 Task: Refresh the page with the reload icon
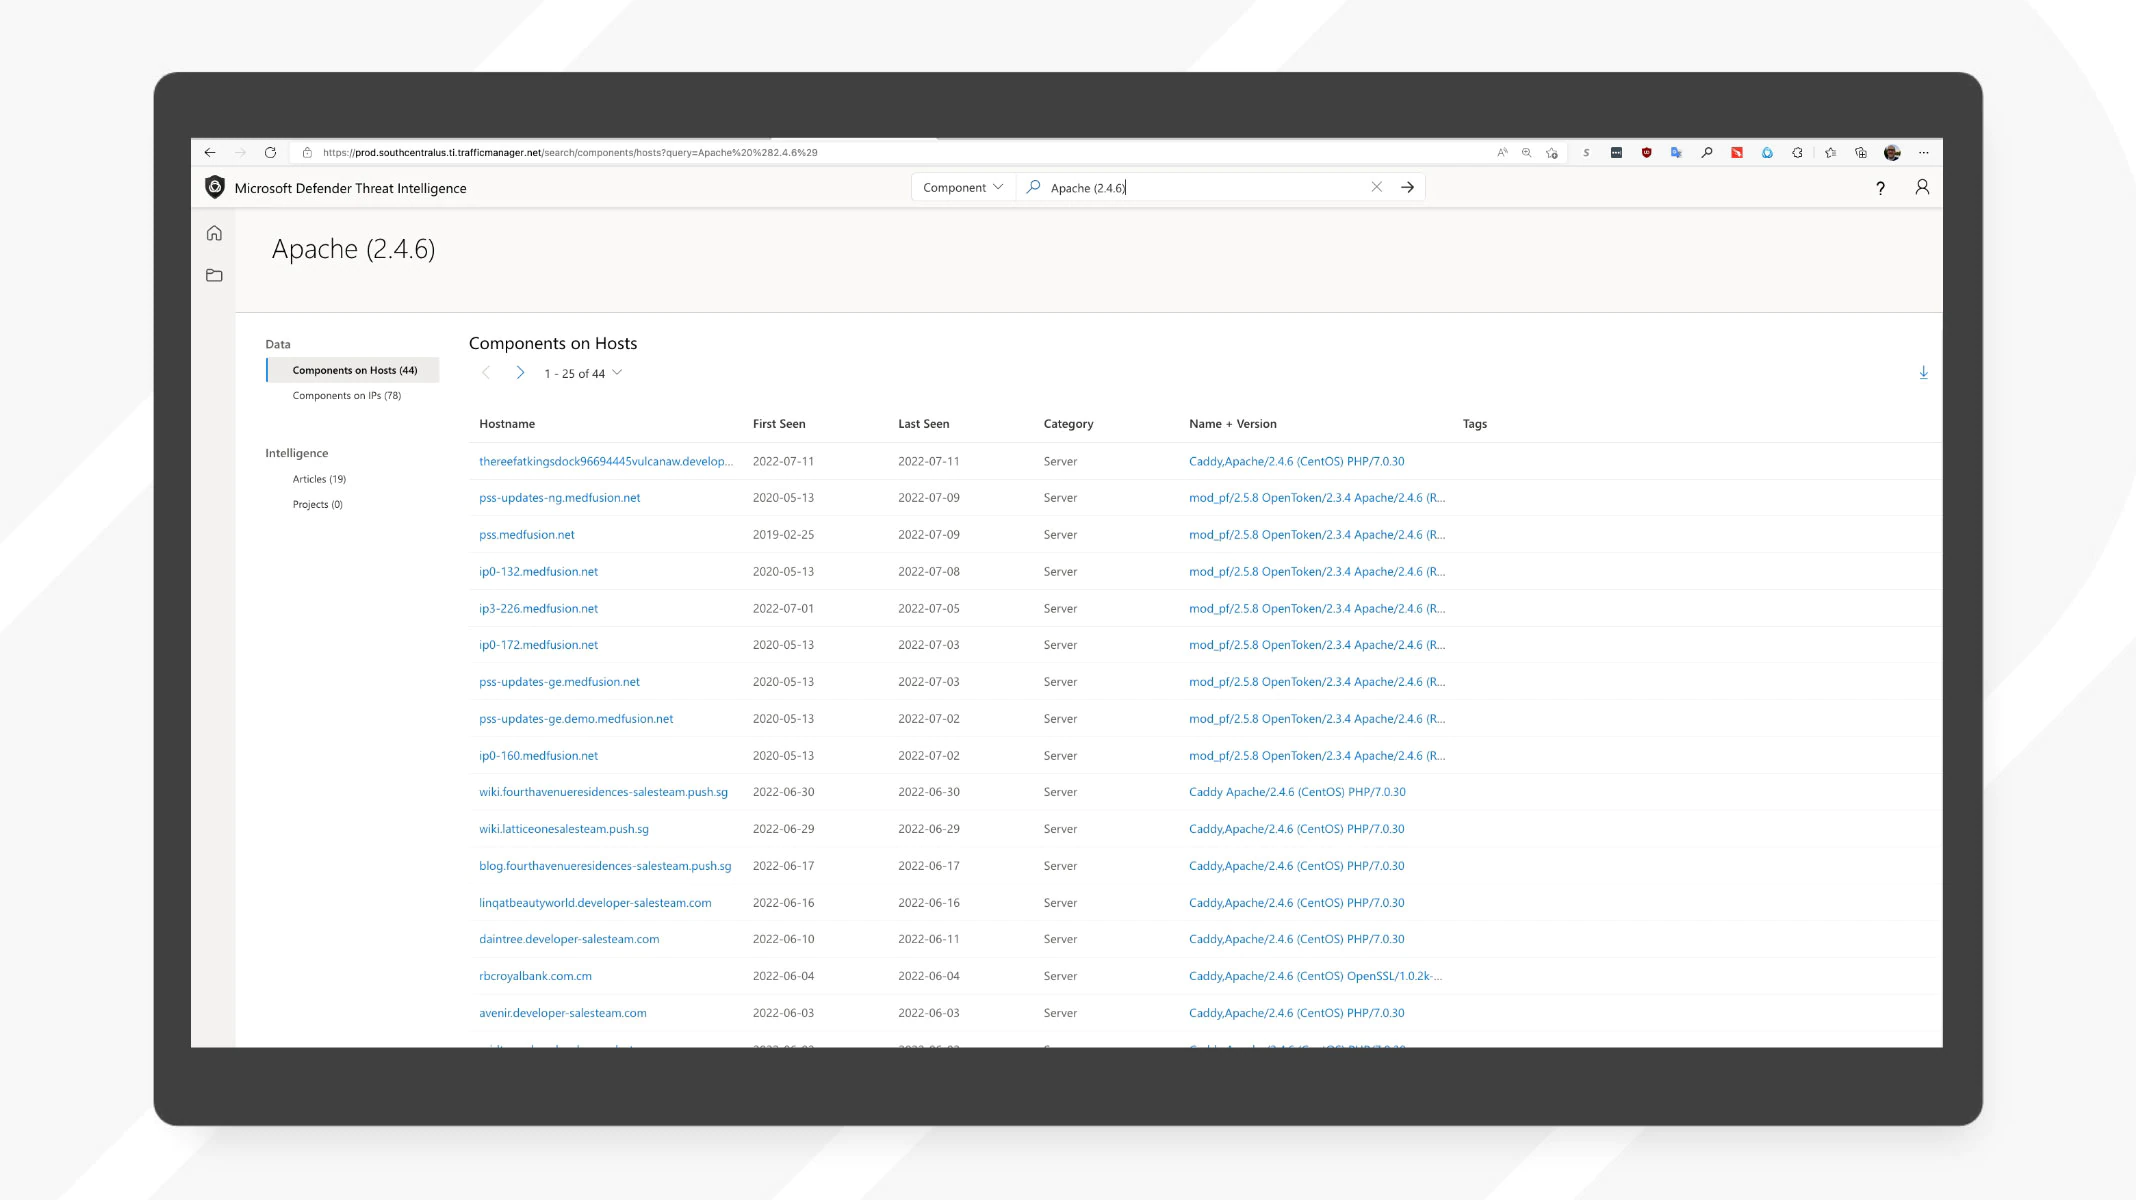pyautogui.click(x=271, y=152)
